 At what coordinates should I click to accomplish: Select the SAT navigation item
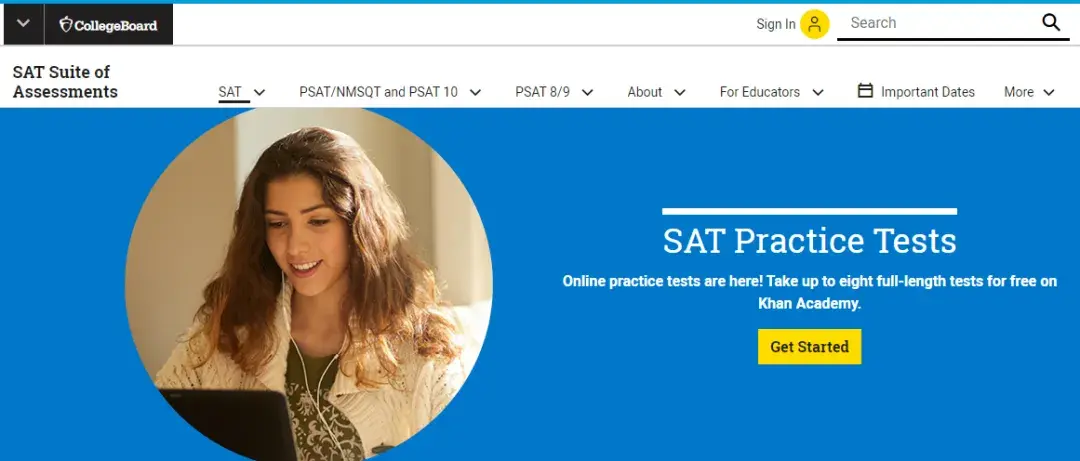(230, 92)
